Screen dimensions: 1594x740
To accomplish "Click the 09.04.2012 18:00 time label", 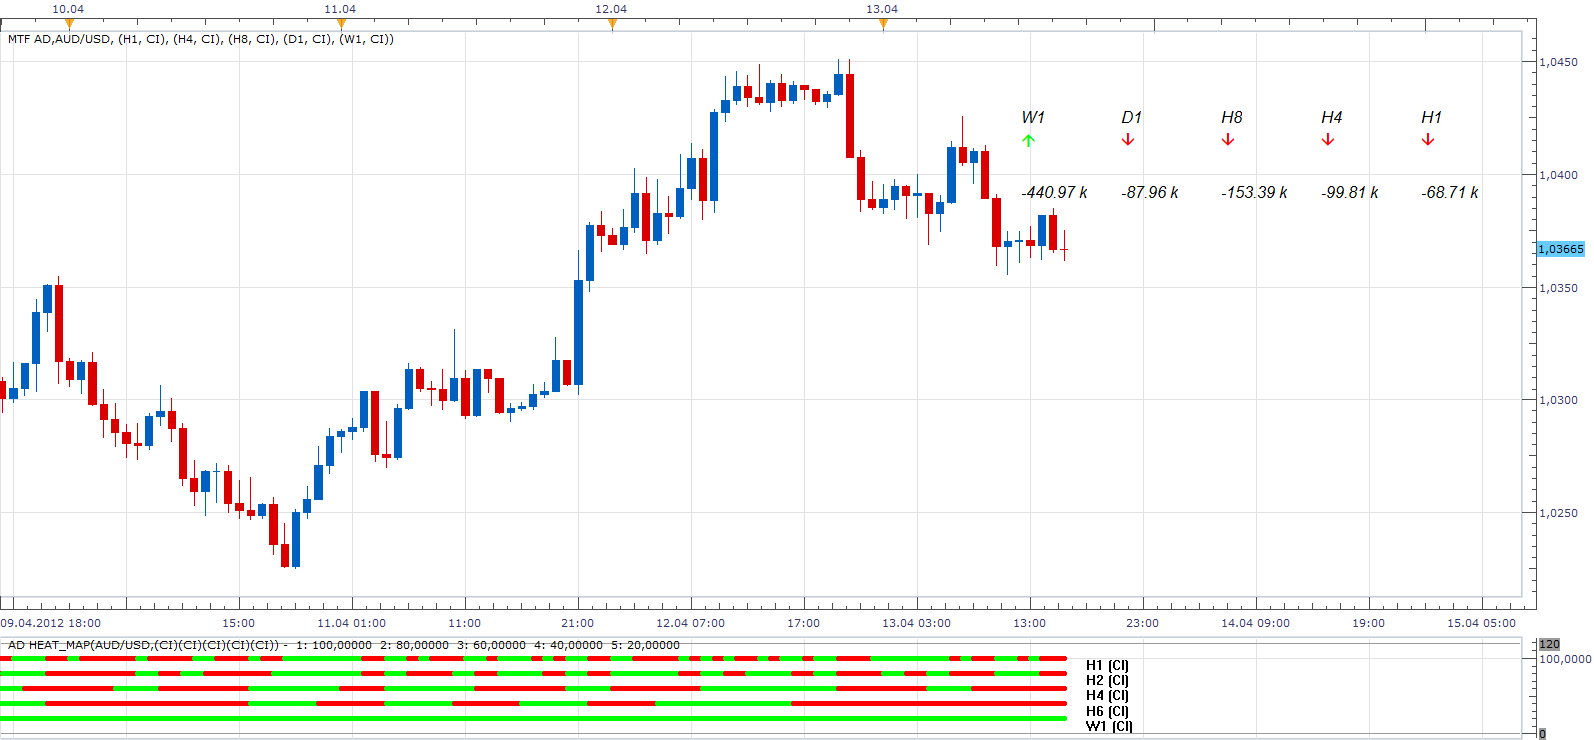I will [x=51, y=623].
